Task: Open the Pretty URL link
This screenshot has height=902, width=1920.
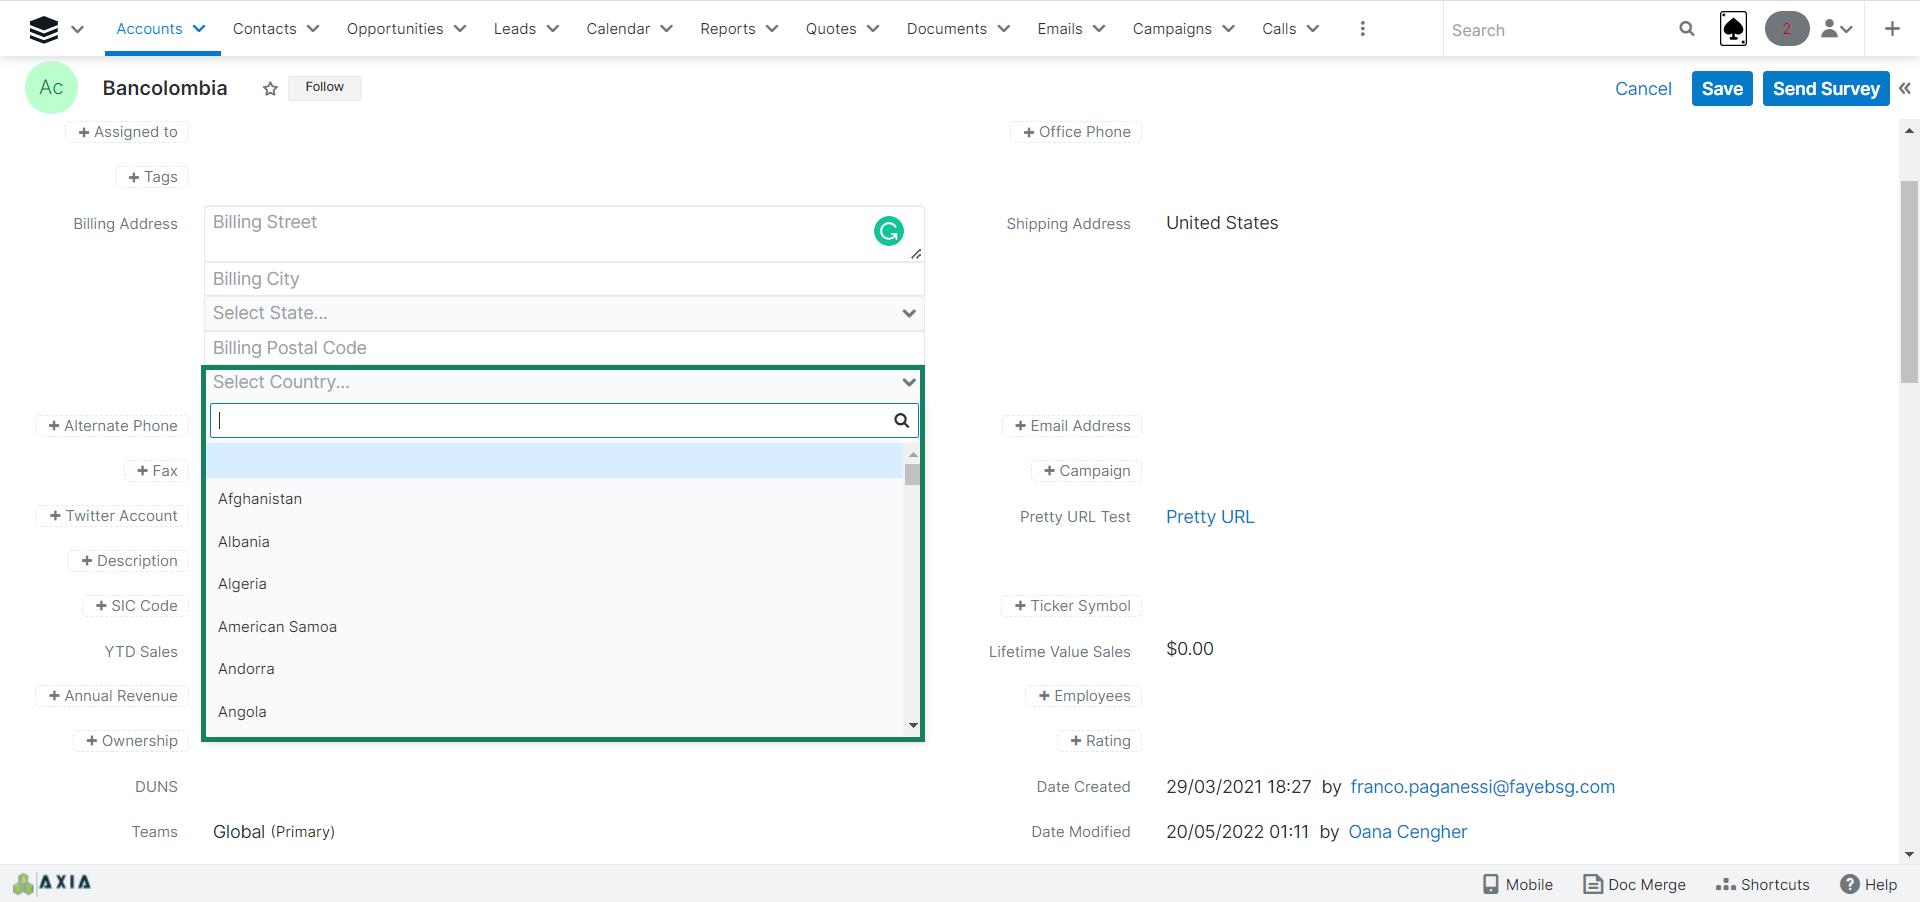Action: coord(1210,517)
